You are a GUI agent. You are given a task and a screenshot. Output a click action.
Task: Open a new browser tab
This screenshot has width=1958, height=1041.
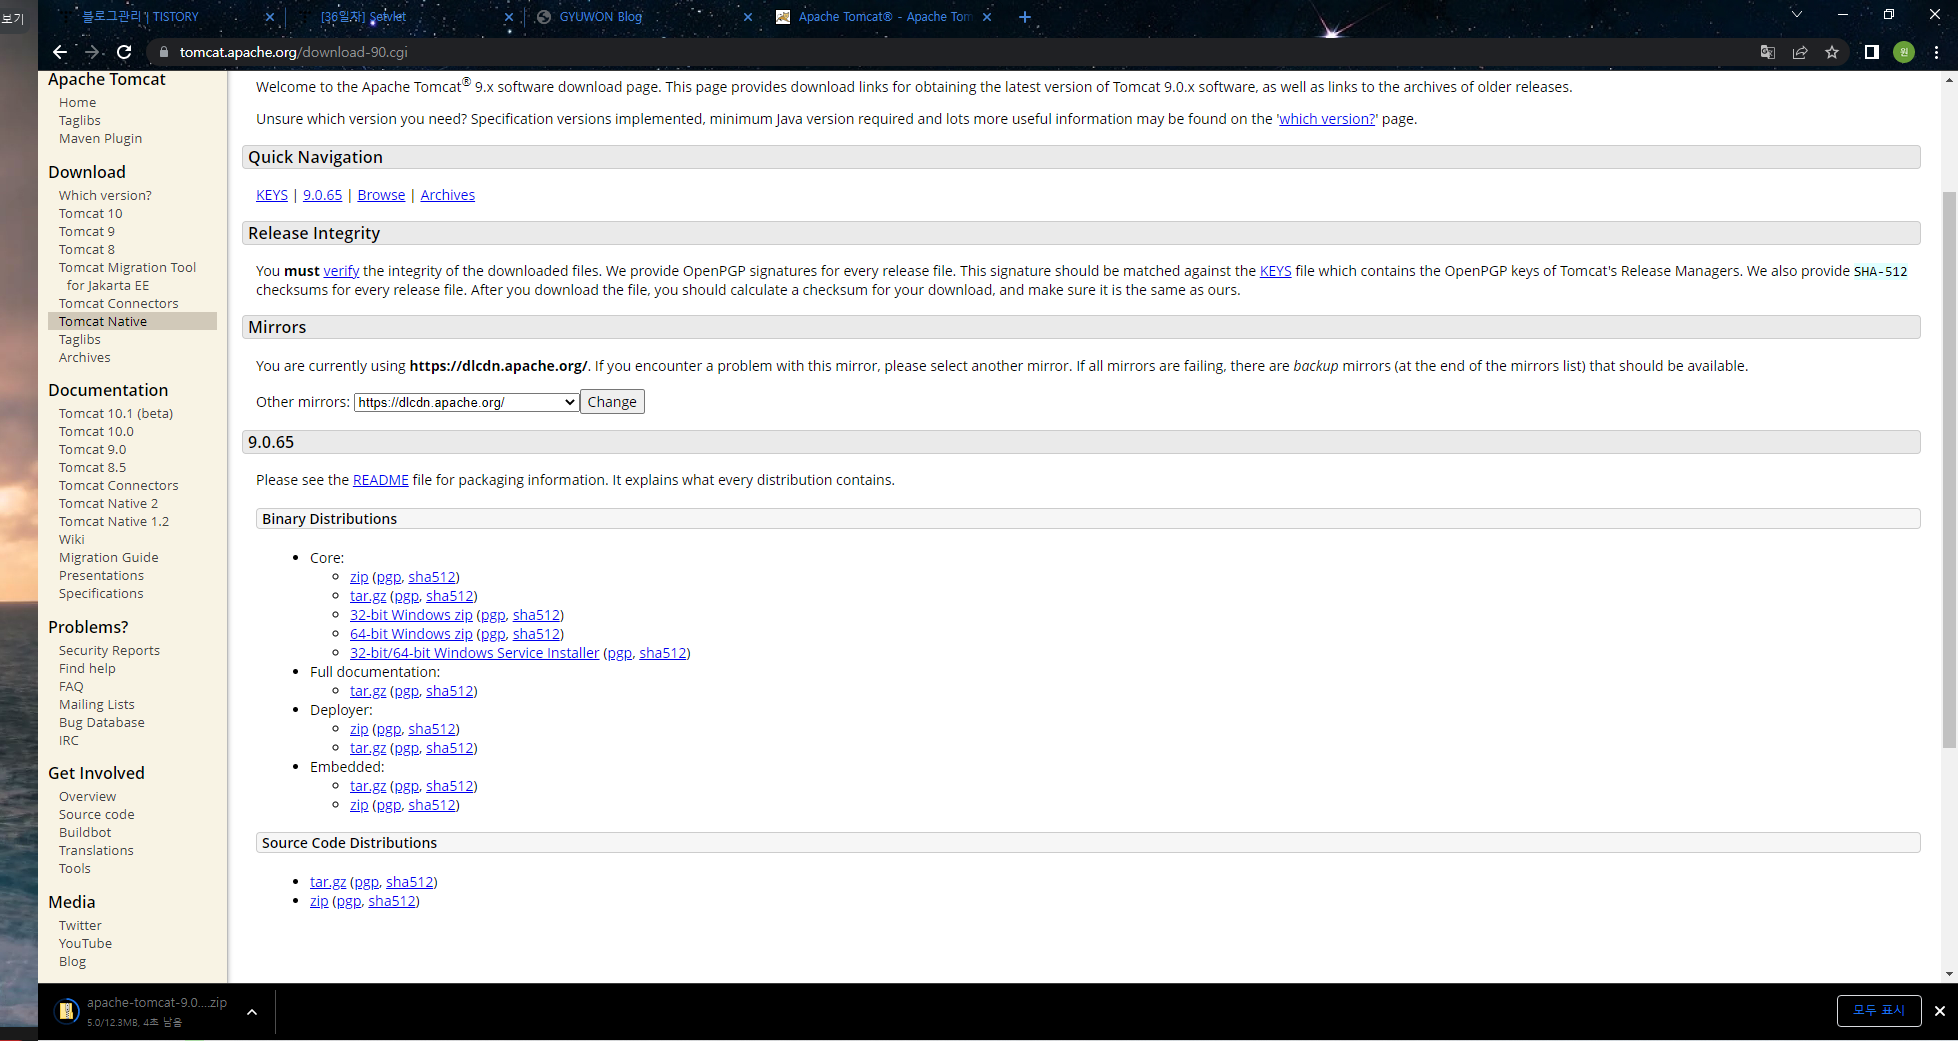click(1025, 17)
